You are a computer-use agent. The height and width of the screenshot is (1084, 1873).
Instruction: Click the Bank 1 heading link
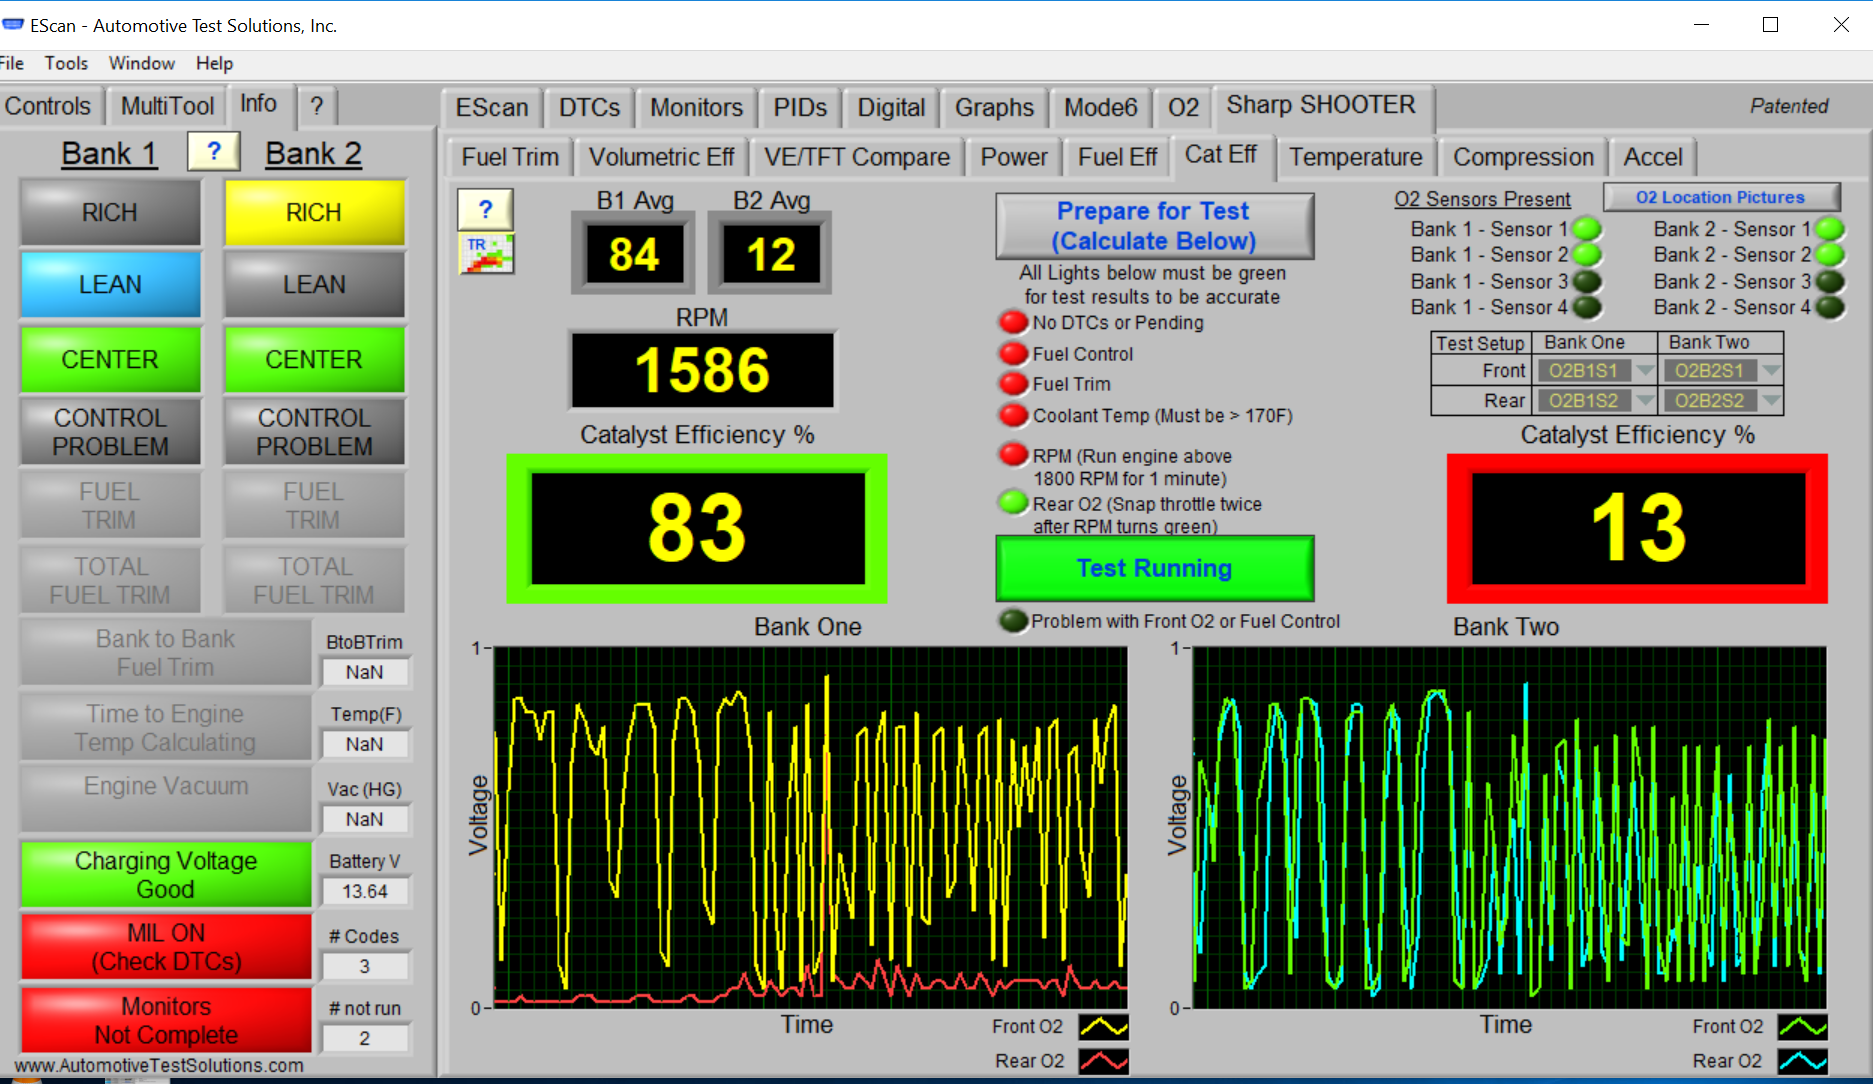[109, 153]
